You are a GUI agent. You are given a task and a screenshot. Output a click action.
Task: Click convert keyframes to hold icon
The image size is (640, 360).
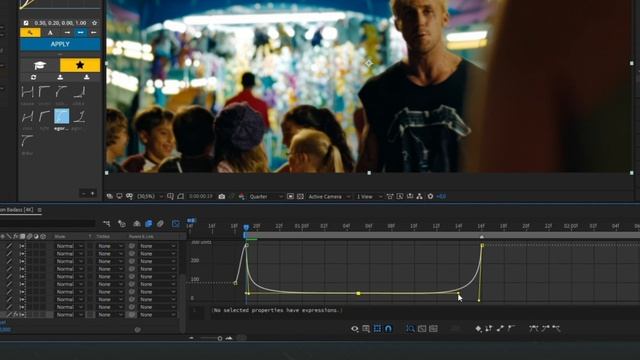coord(489,329)
